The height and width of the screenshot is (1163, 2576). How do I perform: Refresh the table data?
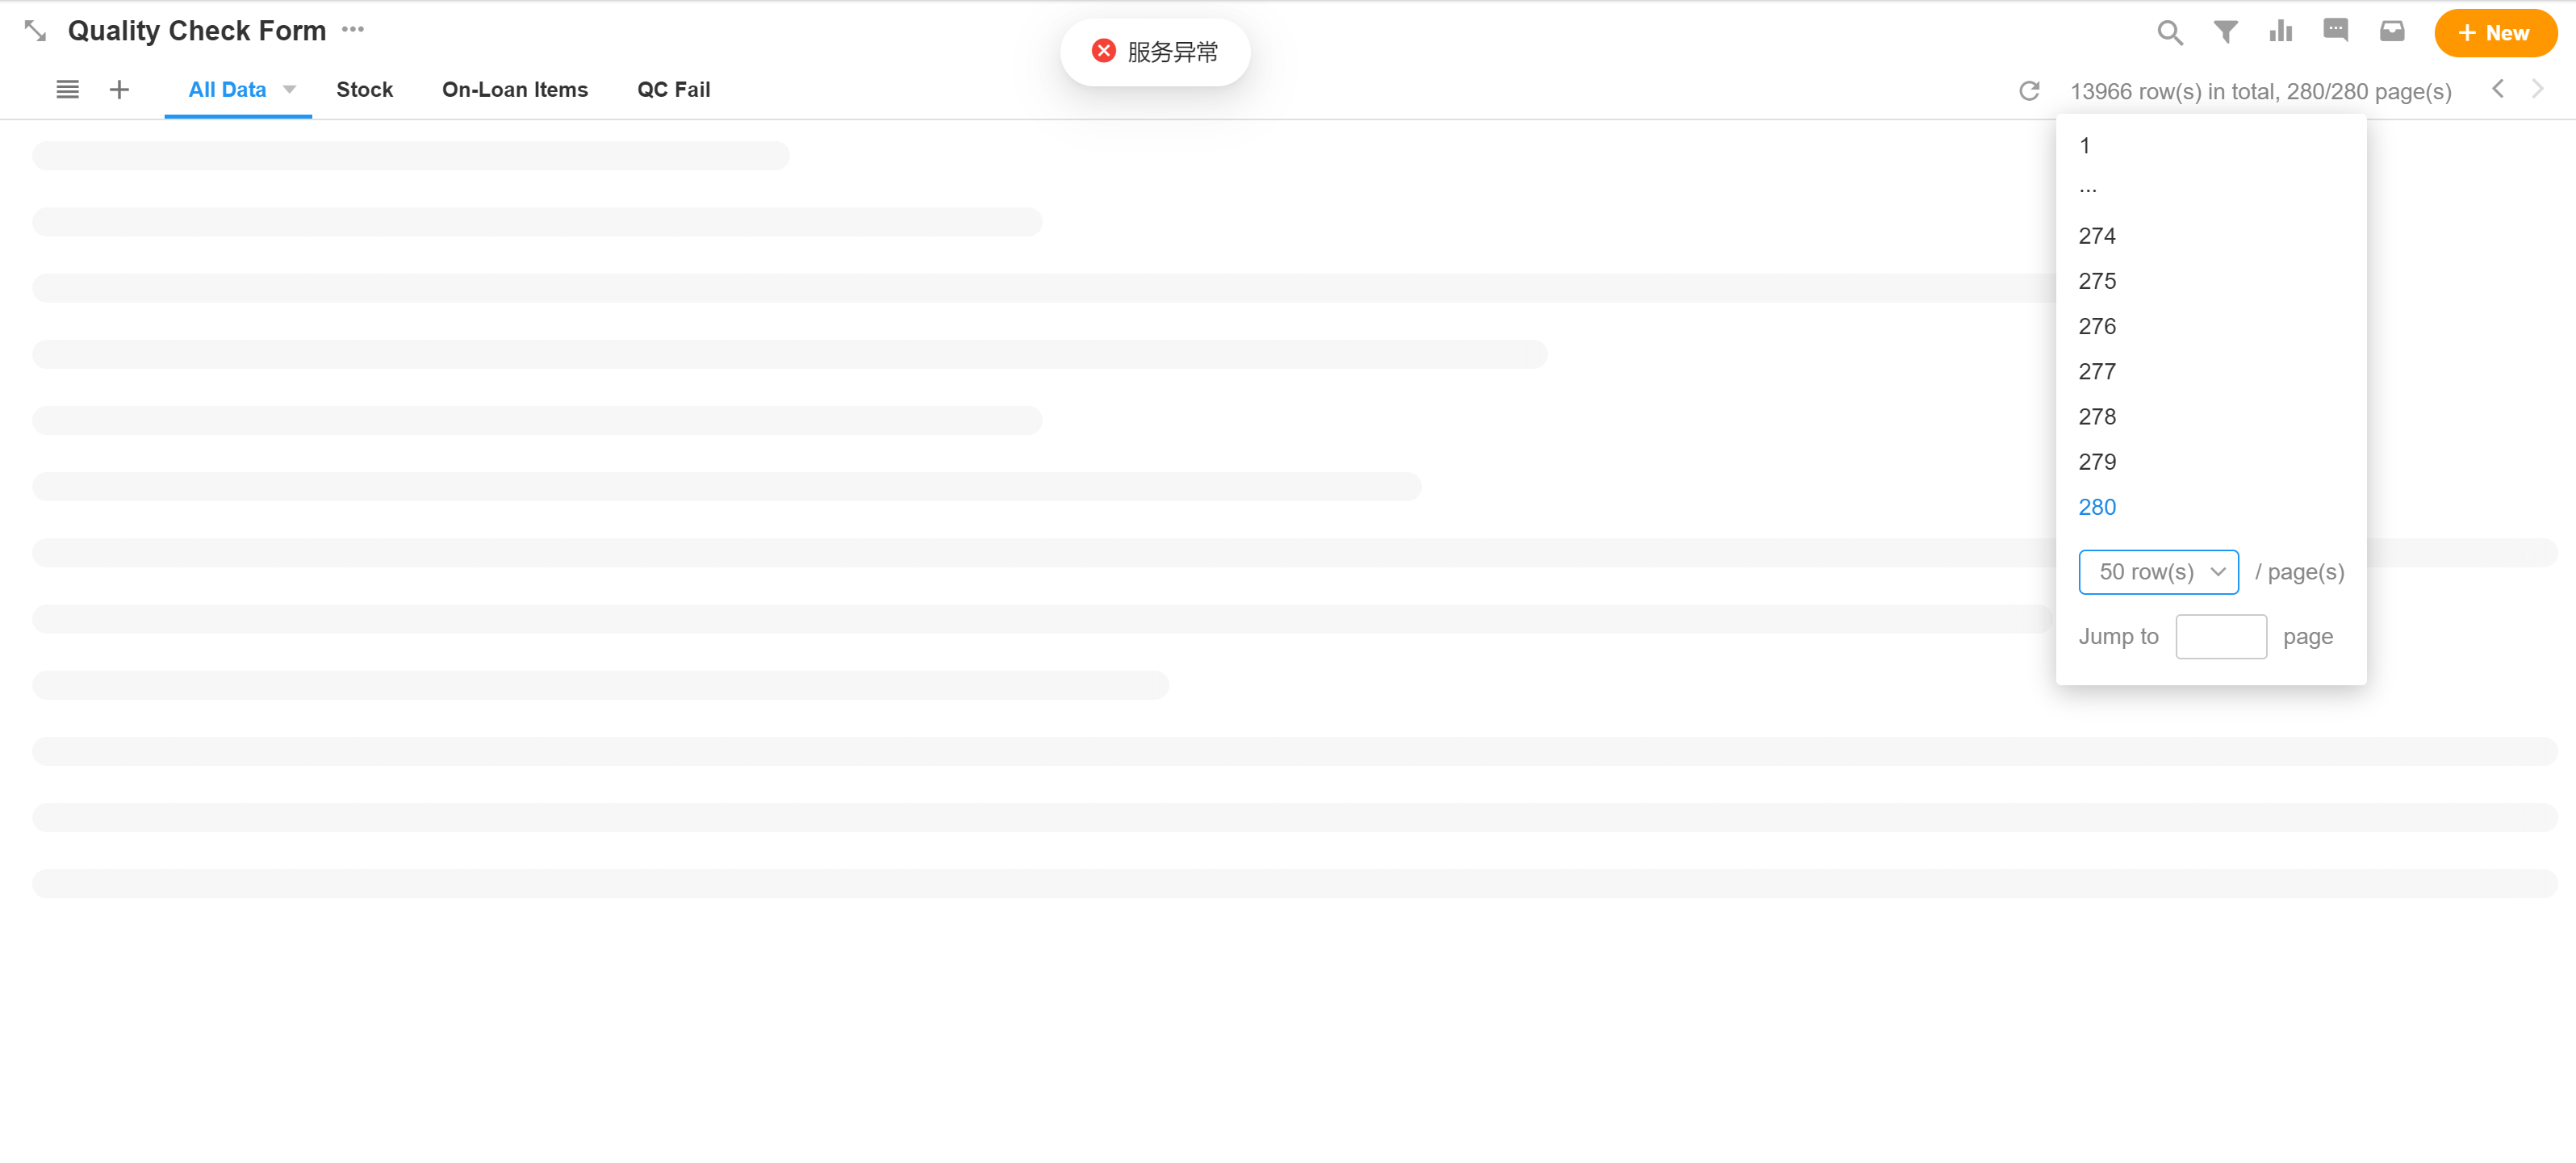(x=2029, y=91)
